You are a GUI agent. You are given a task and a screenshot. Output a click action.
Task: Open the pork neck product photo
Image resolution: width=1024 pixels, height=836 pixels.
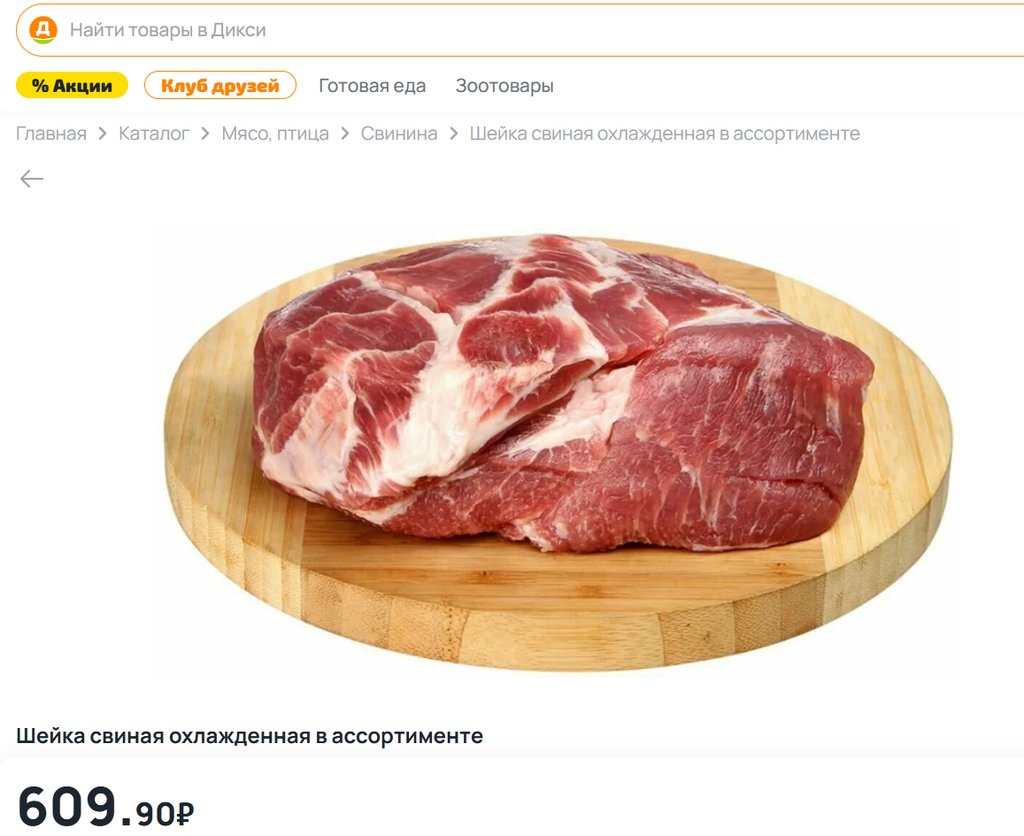[x=557, y=452]
